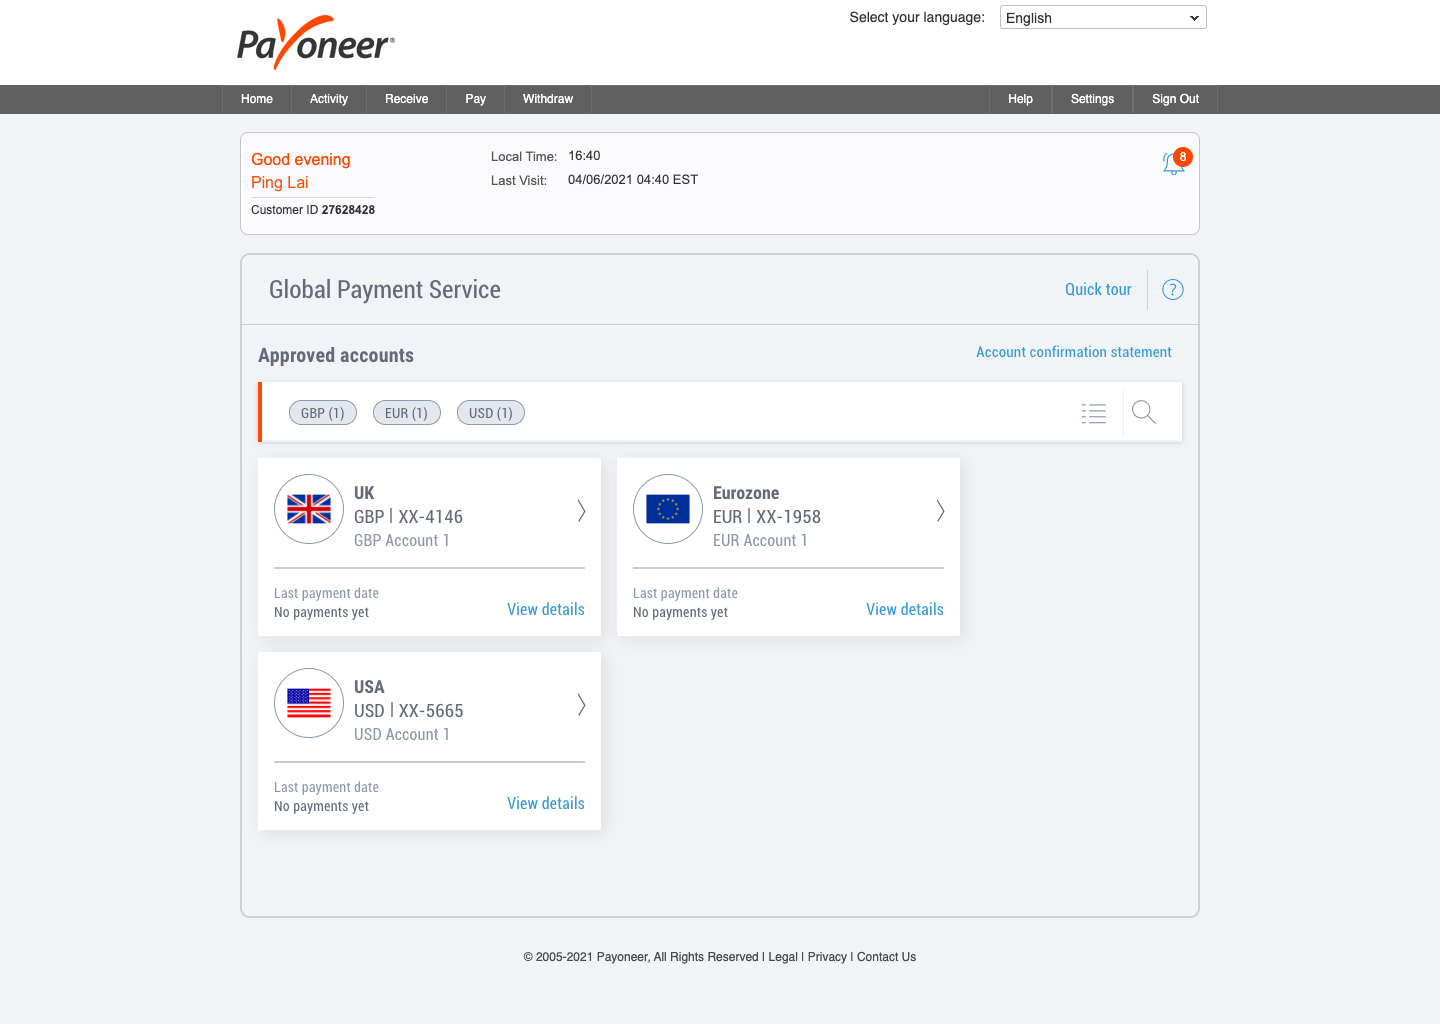Open Account confirmation statement link
This screenshot has width=1440, height=1024.
click(x=1074, y=352)
